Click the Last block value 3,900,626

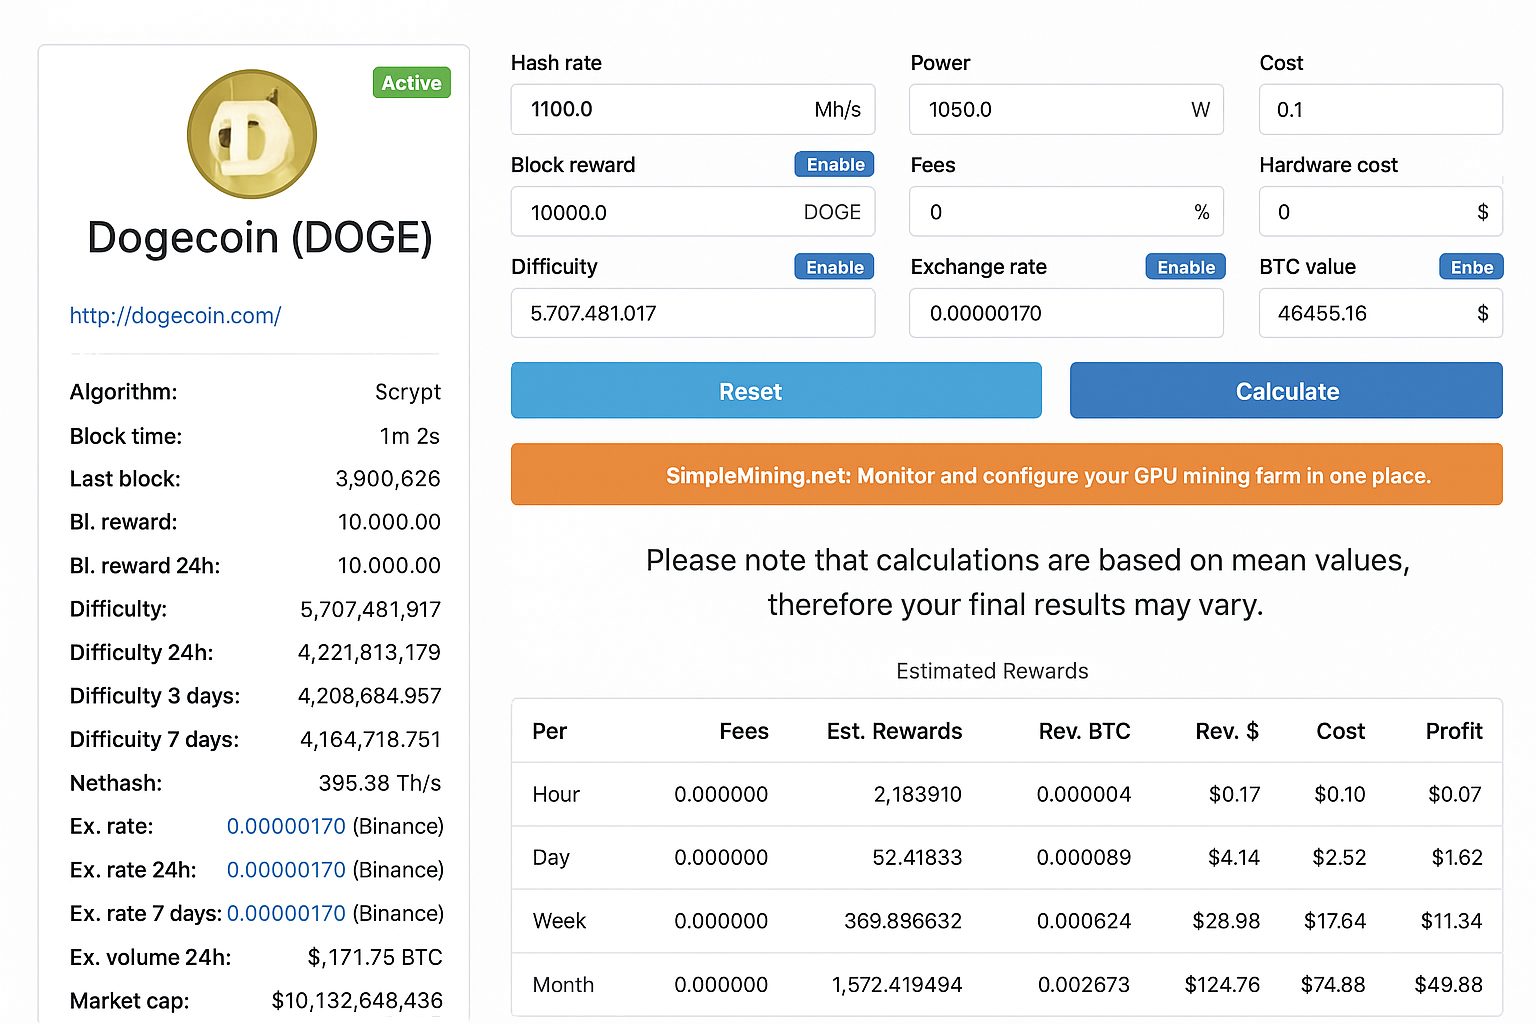coord(388,479)
